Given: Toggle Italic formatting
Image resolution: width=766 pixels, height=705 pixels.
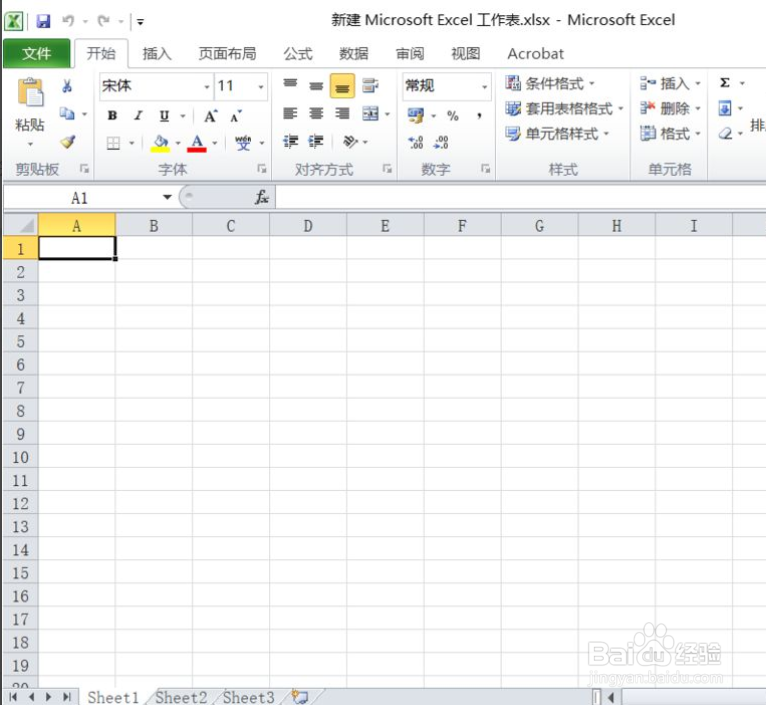Looking at the screenshot, I should (138, 116).
